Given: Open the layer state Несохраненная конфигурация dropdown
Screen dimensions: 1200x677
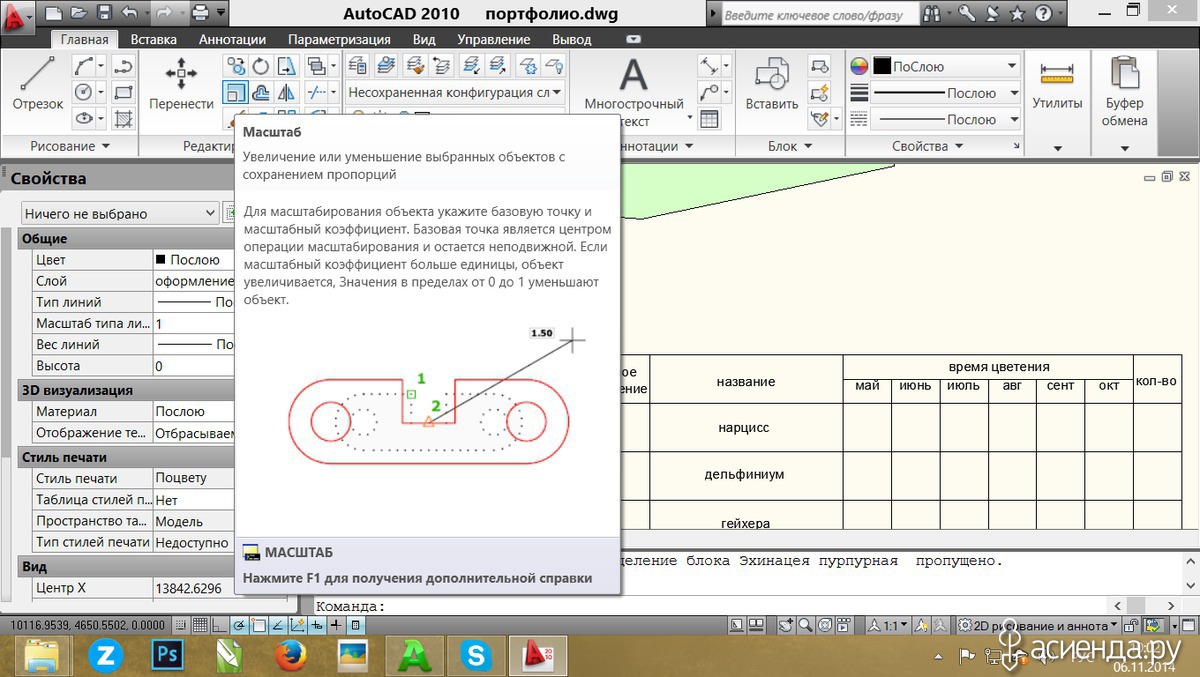Looking at the screenshot, I should click(455, 93).
